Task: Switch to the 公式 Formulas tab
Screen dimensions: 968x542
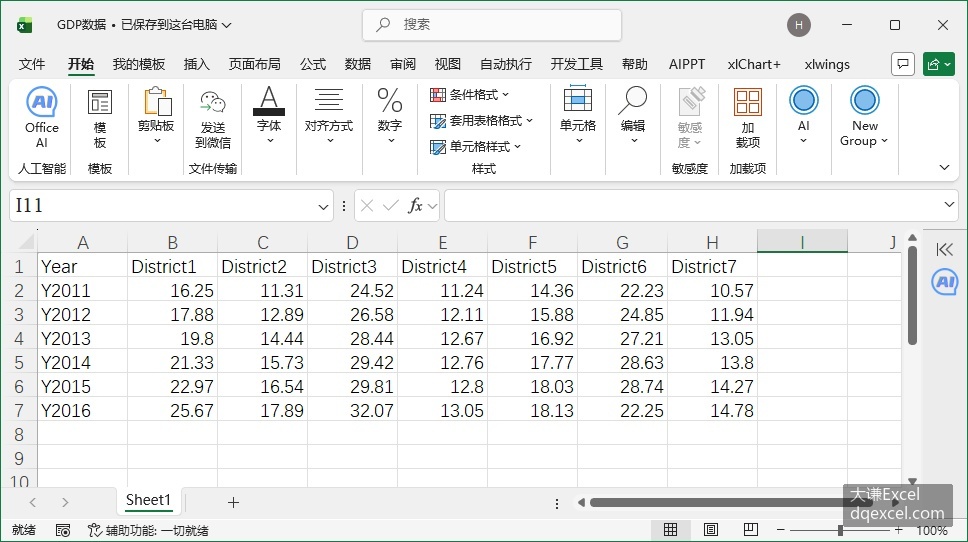Action: click(x=312, y=64)
